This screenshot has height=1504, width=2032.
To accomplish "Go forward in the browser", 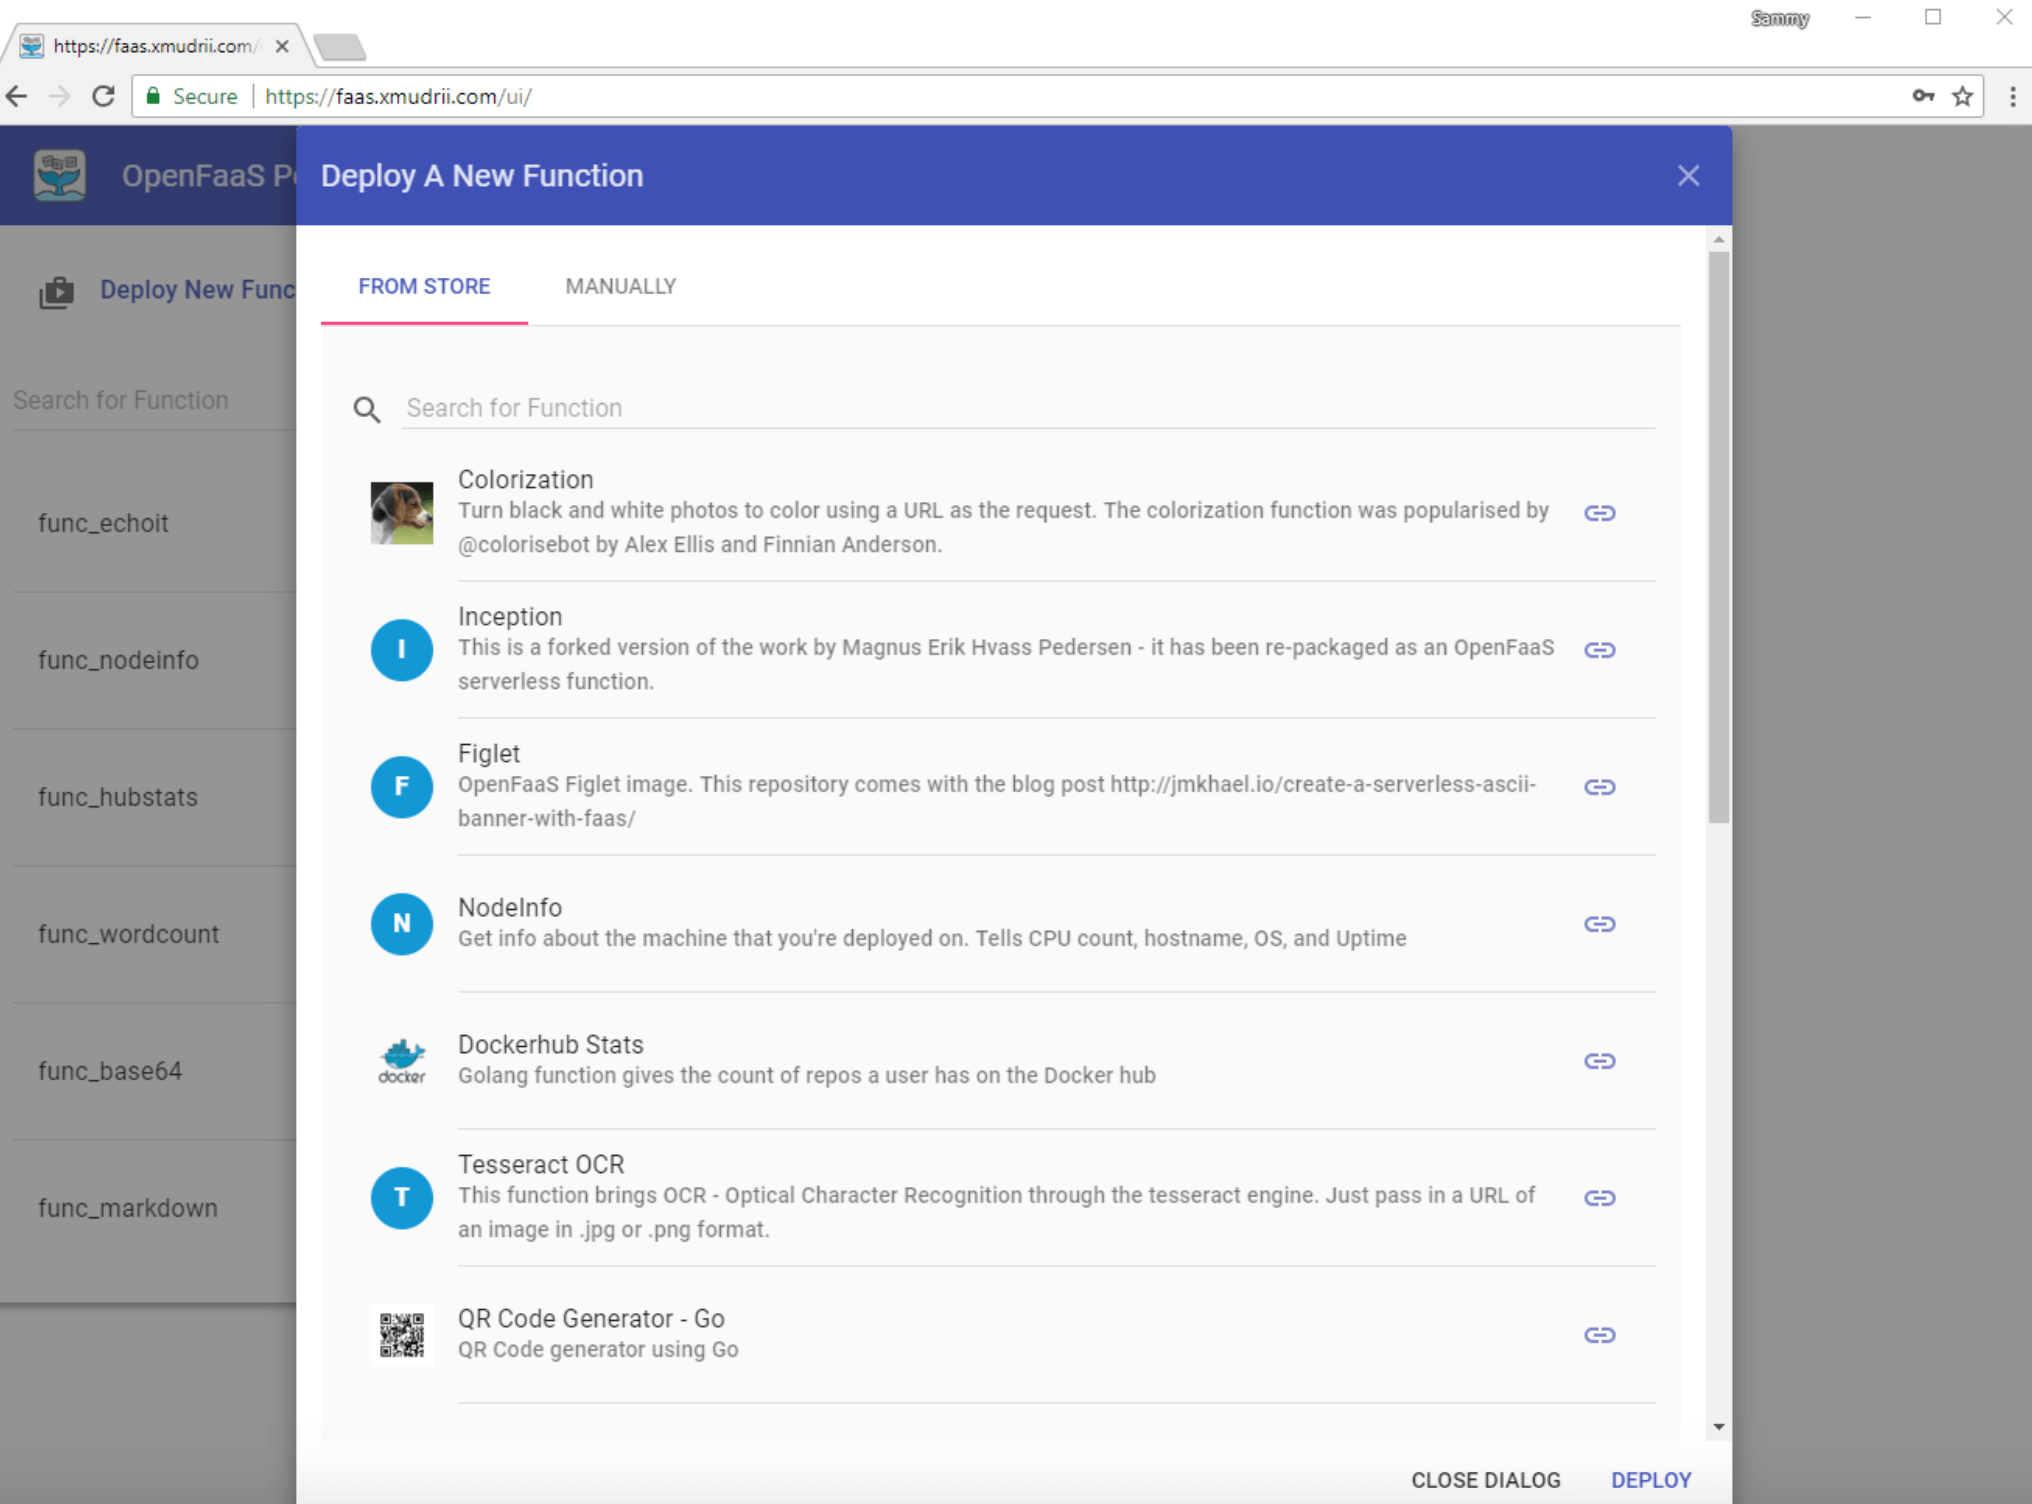I will 60,96.
